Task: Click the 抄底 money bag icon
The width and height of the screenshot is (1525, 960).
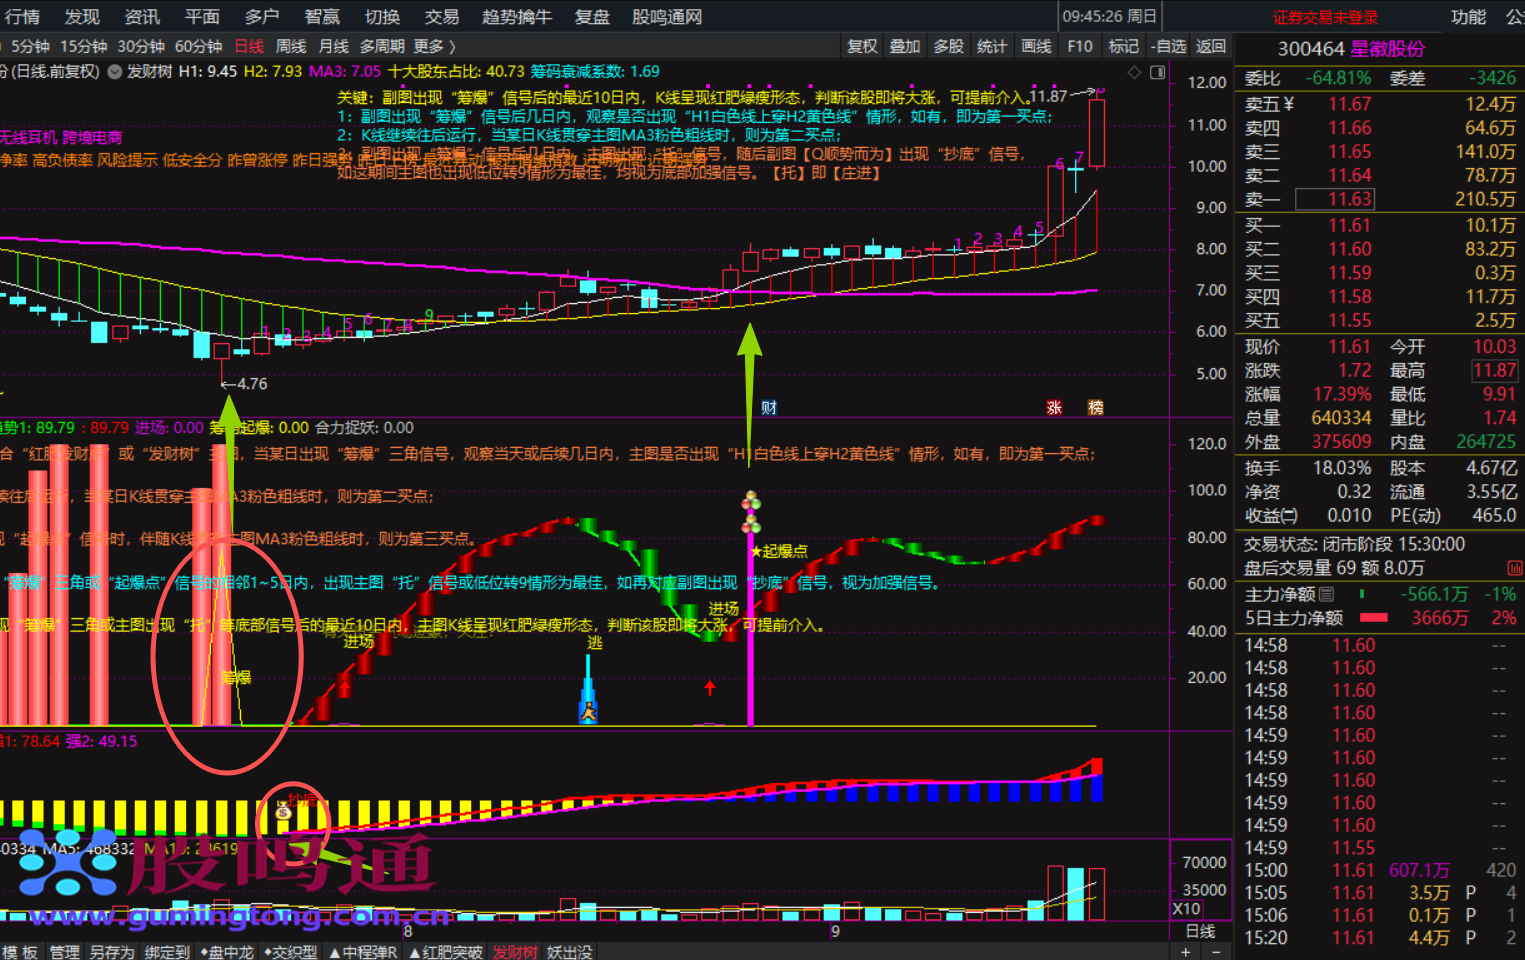Action: pyautogui.click(x=284, y=812)
